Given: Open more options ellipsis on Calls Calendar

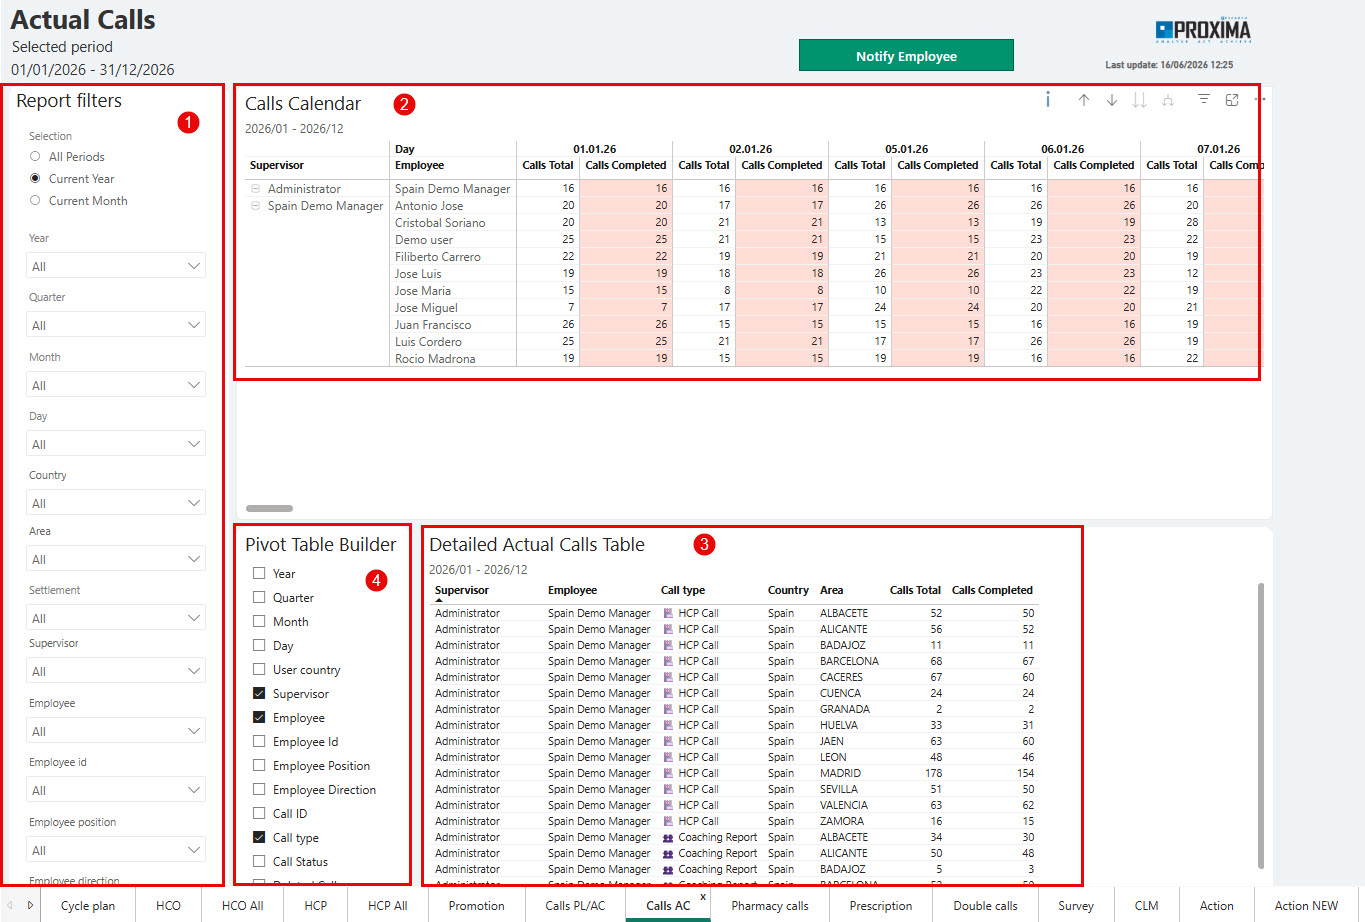Looking at the screenshot, I should pos(1260,100).
